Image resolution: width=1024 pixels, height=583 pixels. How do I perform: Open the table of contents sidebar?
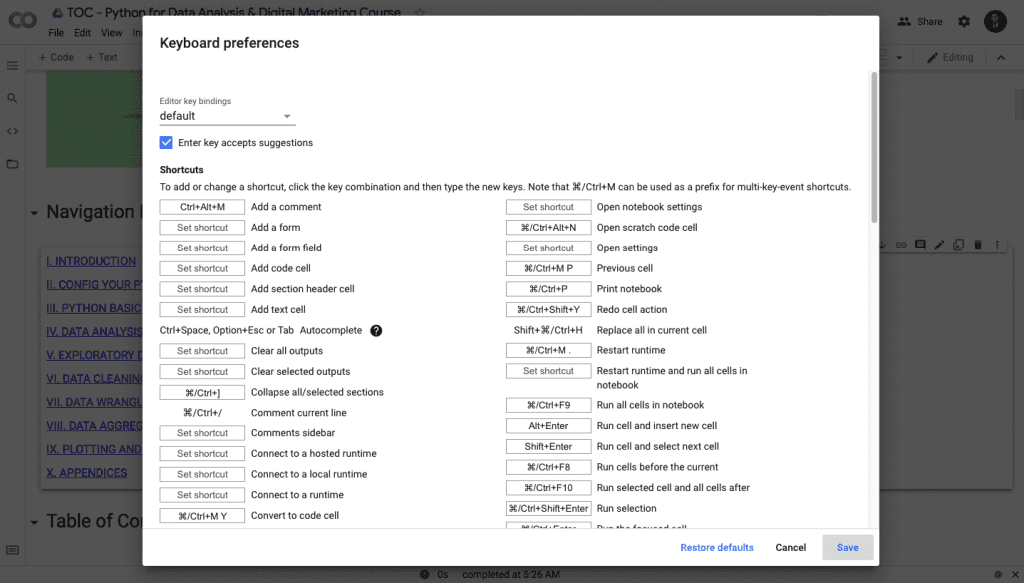click(12, 66)
